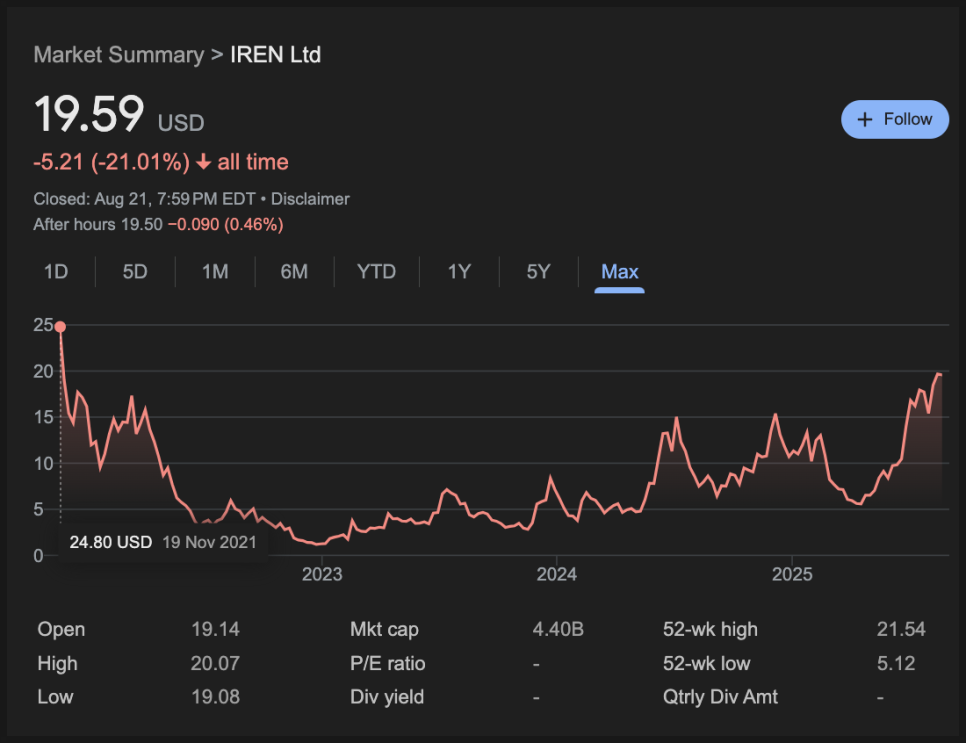Viewport: 966px width, 743px height.
Task: Click the 21.54 52-week high value
Action: (901, 629)
